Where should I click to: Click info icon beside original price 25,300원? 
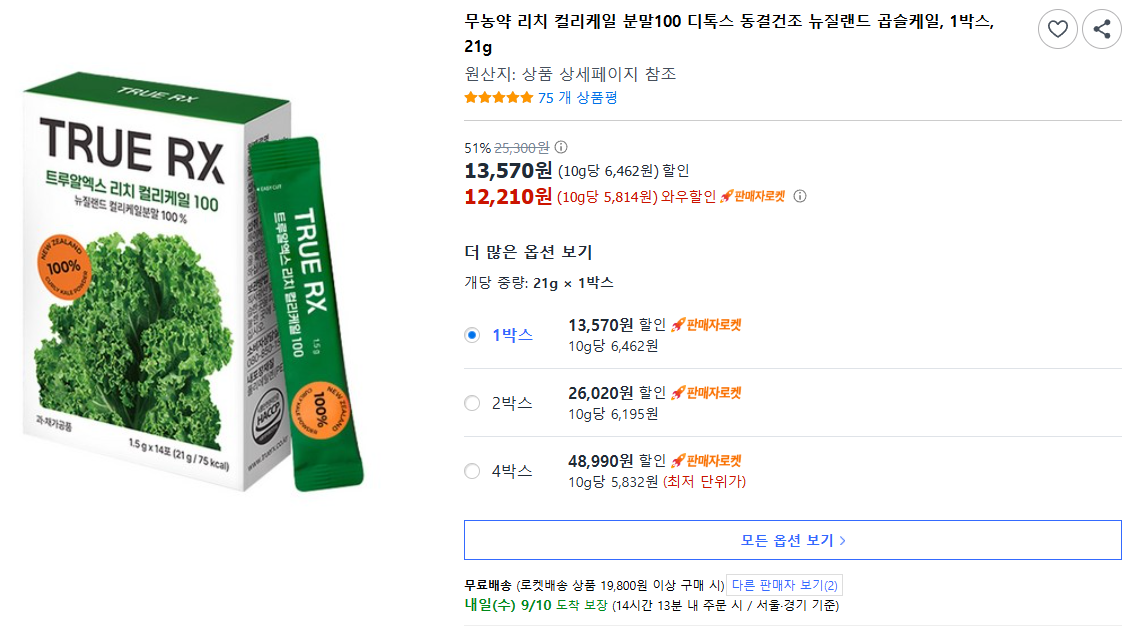coord(561,147)
